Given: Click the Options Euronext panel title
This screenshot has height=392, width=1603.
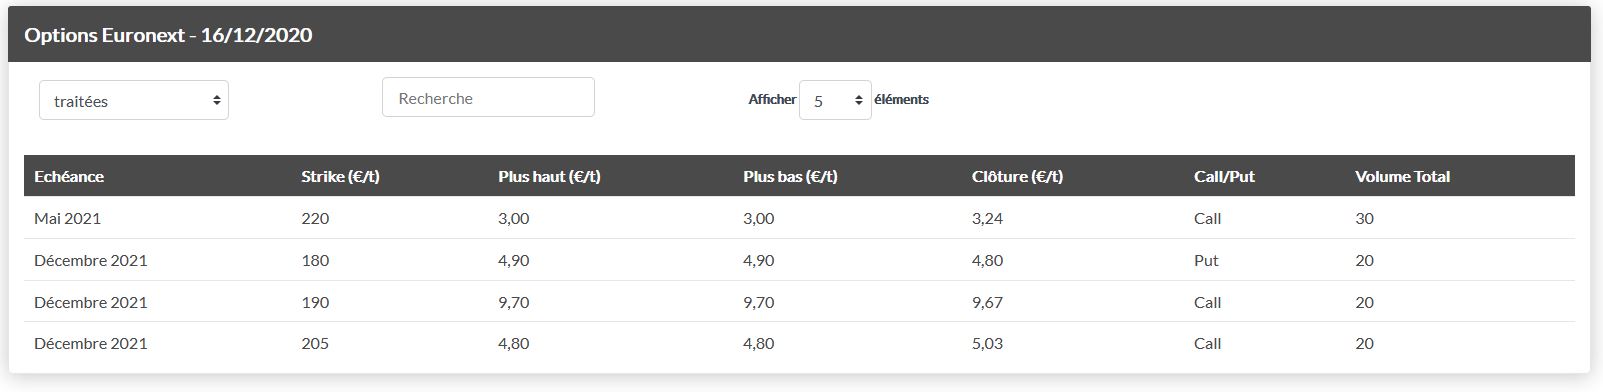Looking at the screenshot, I should point(168,35).
